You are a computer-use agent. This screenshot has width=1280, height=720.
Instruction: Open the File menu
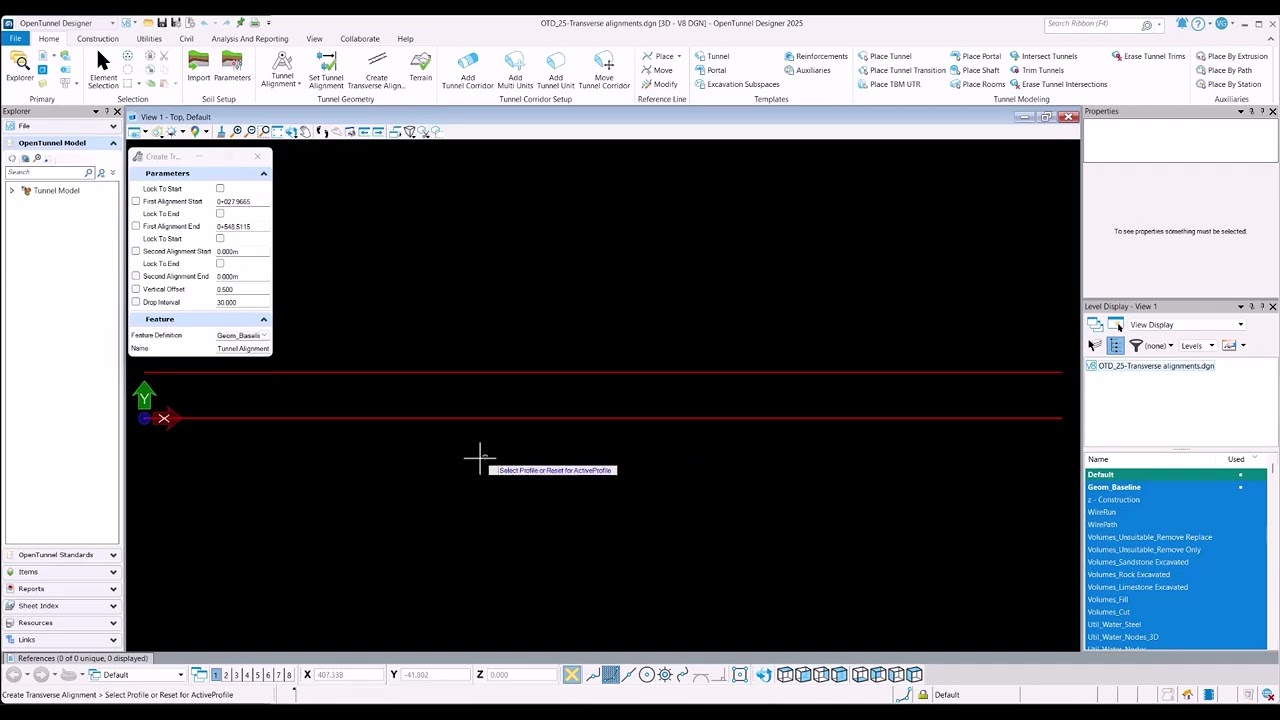15,39
